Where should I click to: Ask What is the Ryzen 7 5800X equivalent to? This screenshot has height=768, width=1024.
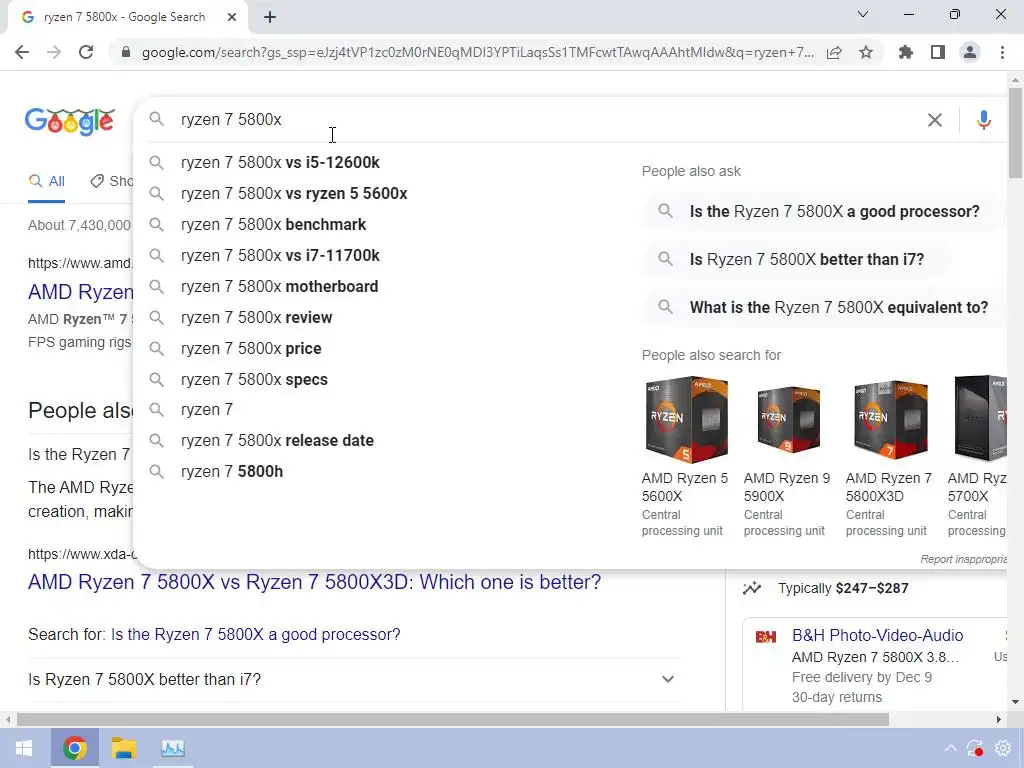825,307
